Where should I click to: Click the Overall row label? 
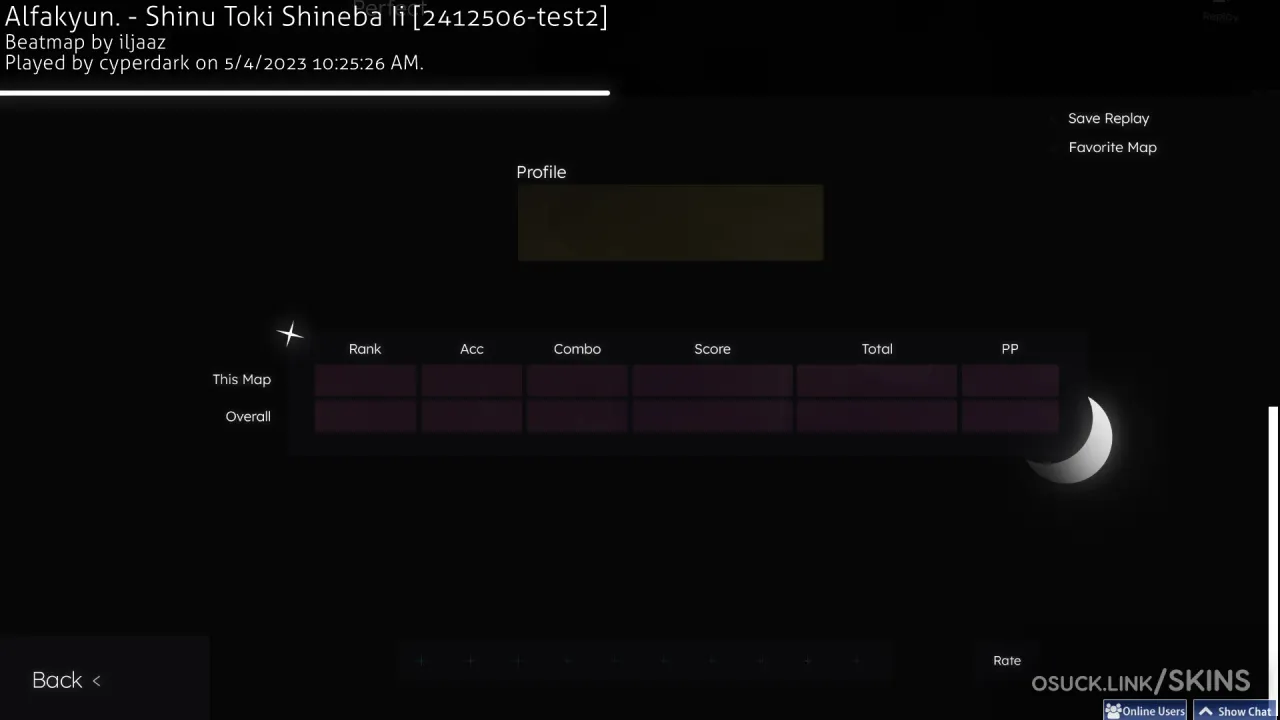coord(248,416)
